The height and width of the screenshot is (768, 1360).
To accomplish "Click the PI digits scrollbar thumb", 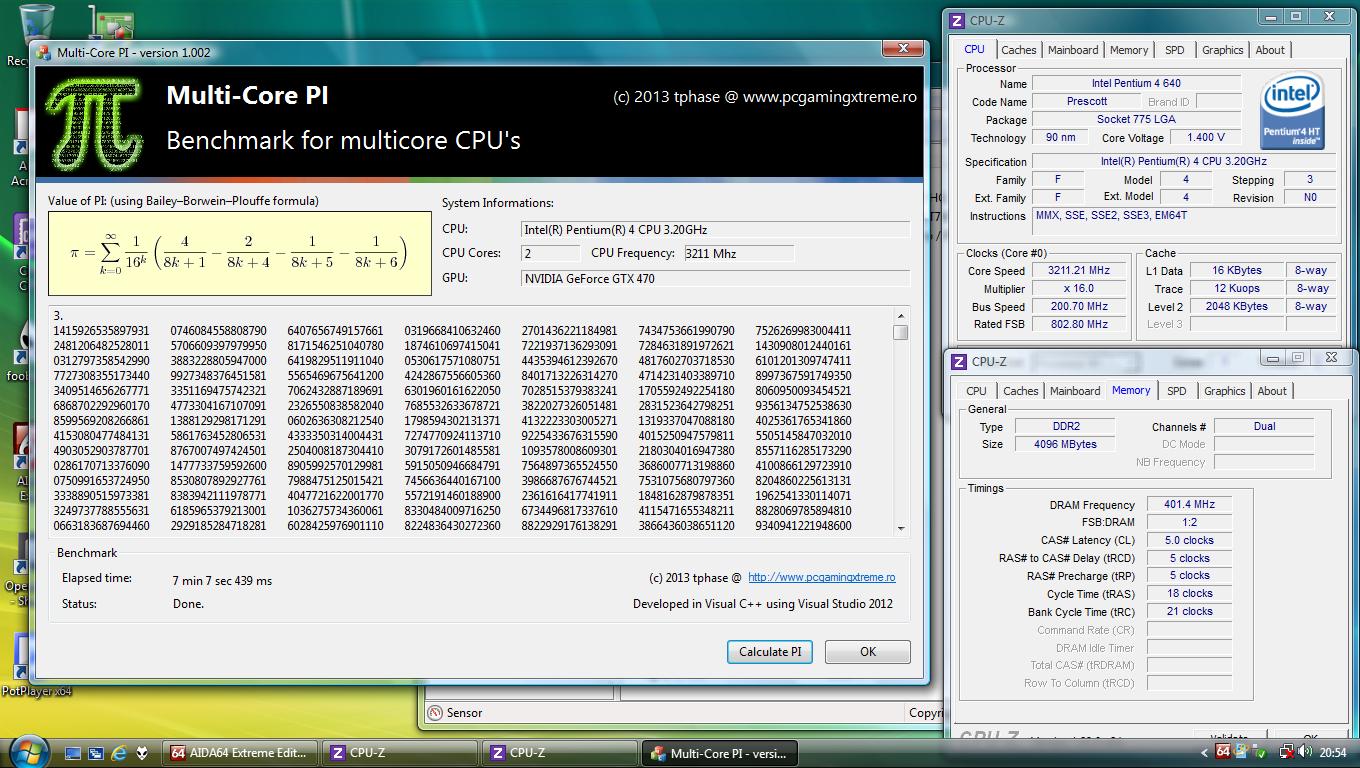I will [901, 332].
